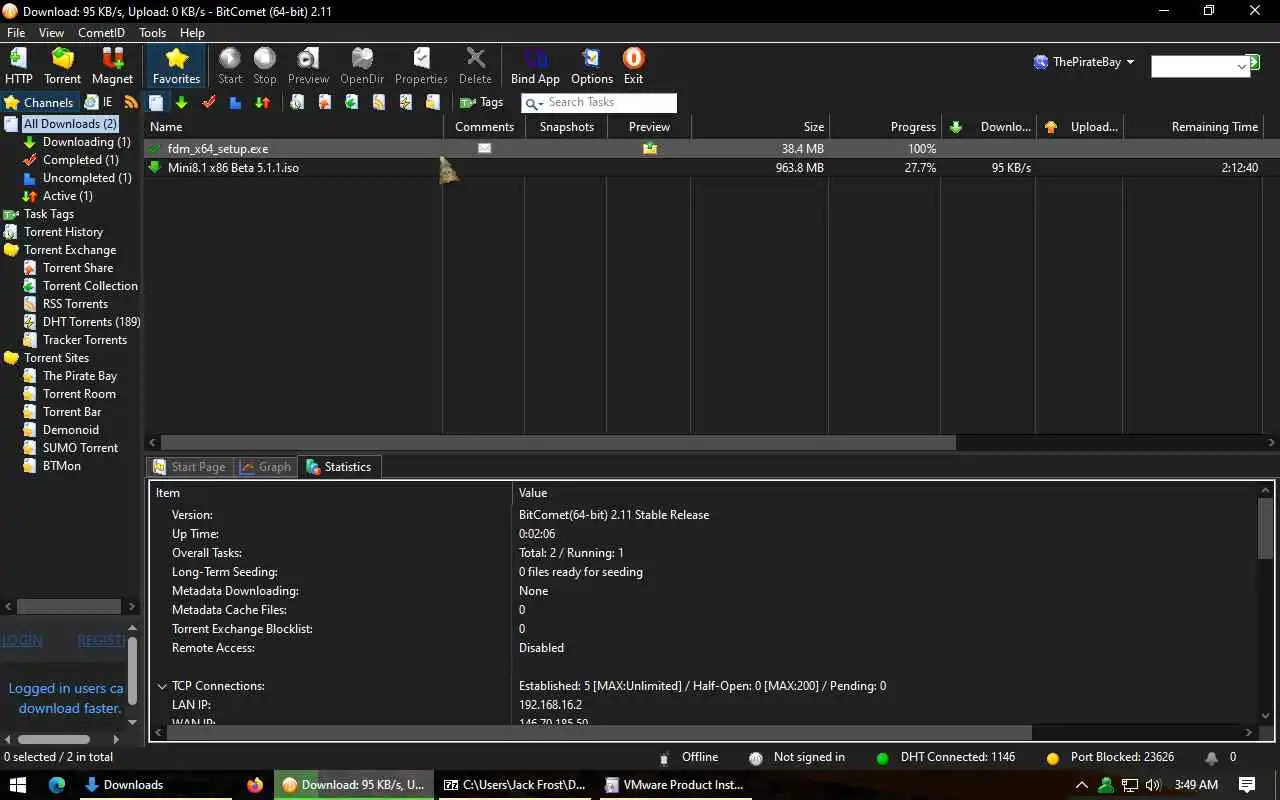Open Torrent History in sidebar
The image size is (1280, 800).
tap(63, 232)
